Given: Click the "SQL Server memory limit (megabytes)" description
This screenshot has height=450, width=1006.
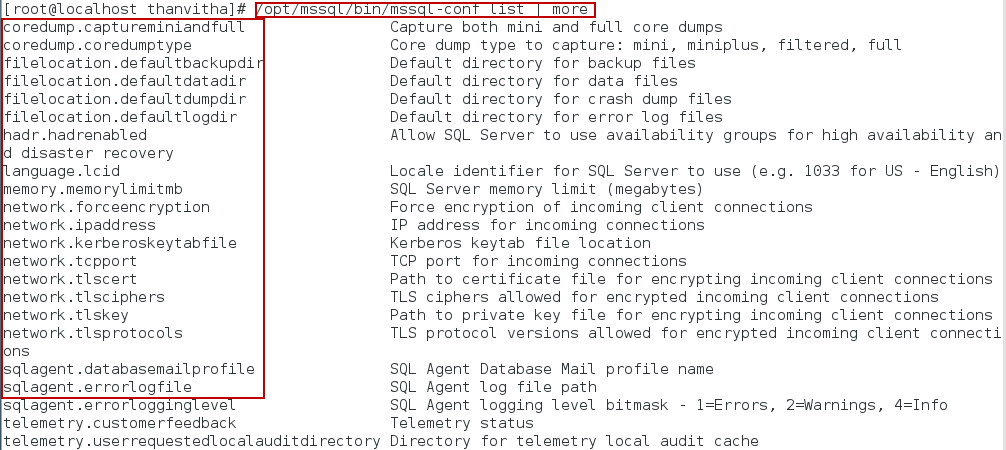Looking at the screenshot, I should [x=546, y=189].
